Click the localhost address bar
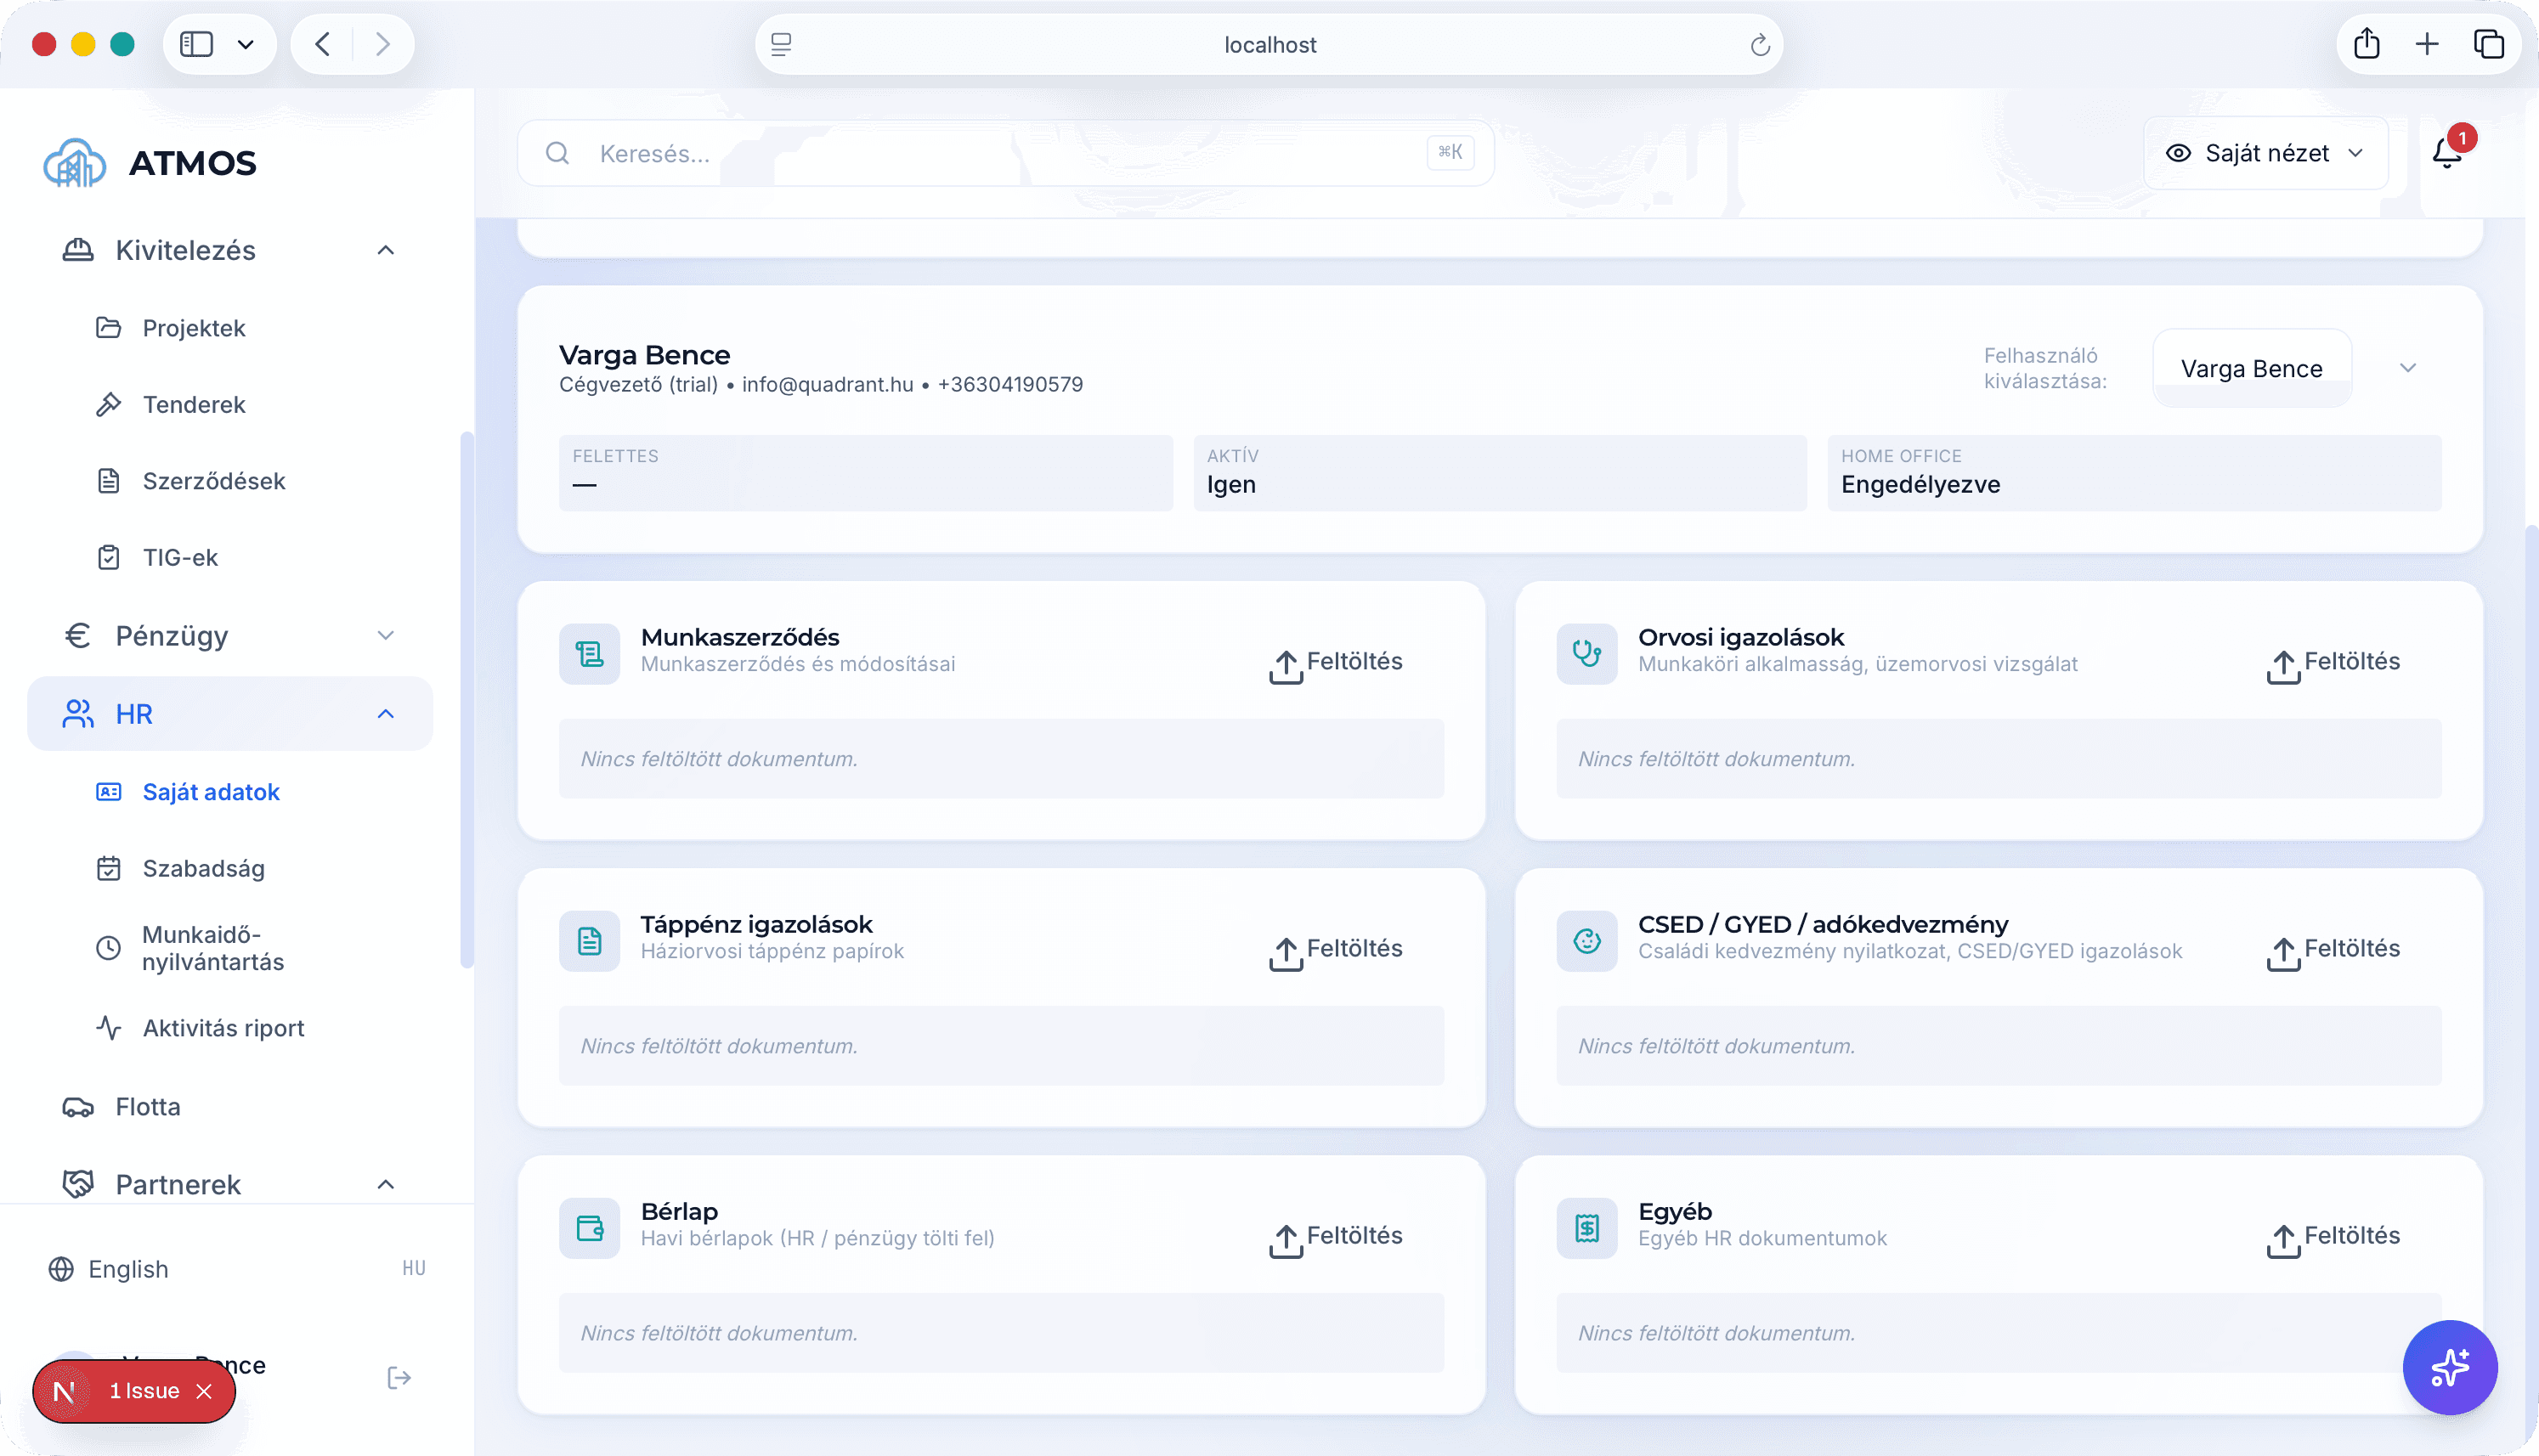This screenshot has height=1456, width=2539. [1269, 45]
